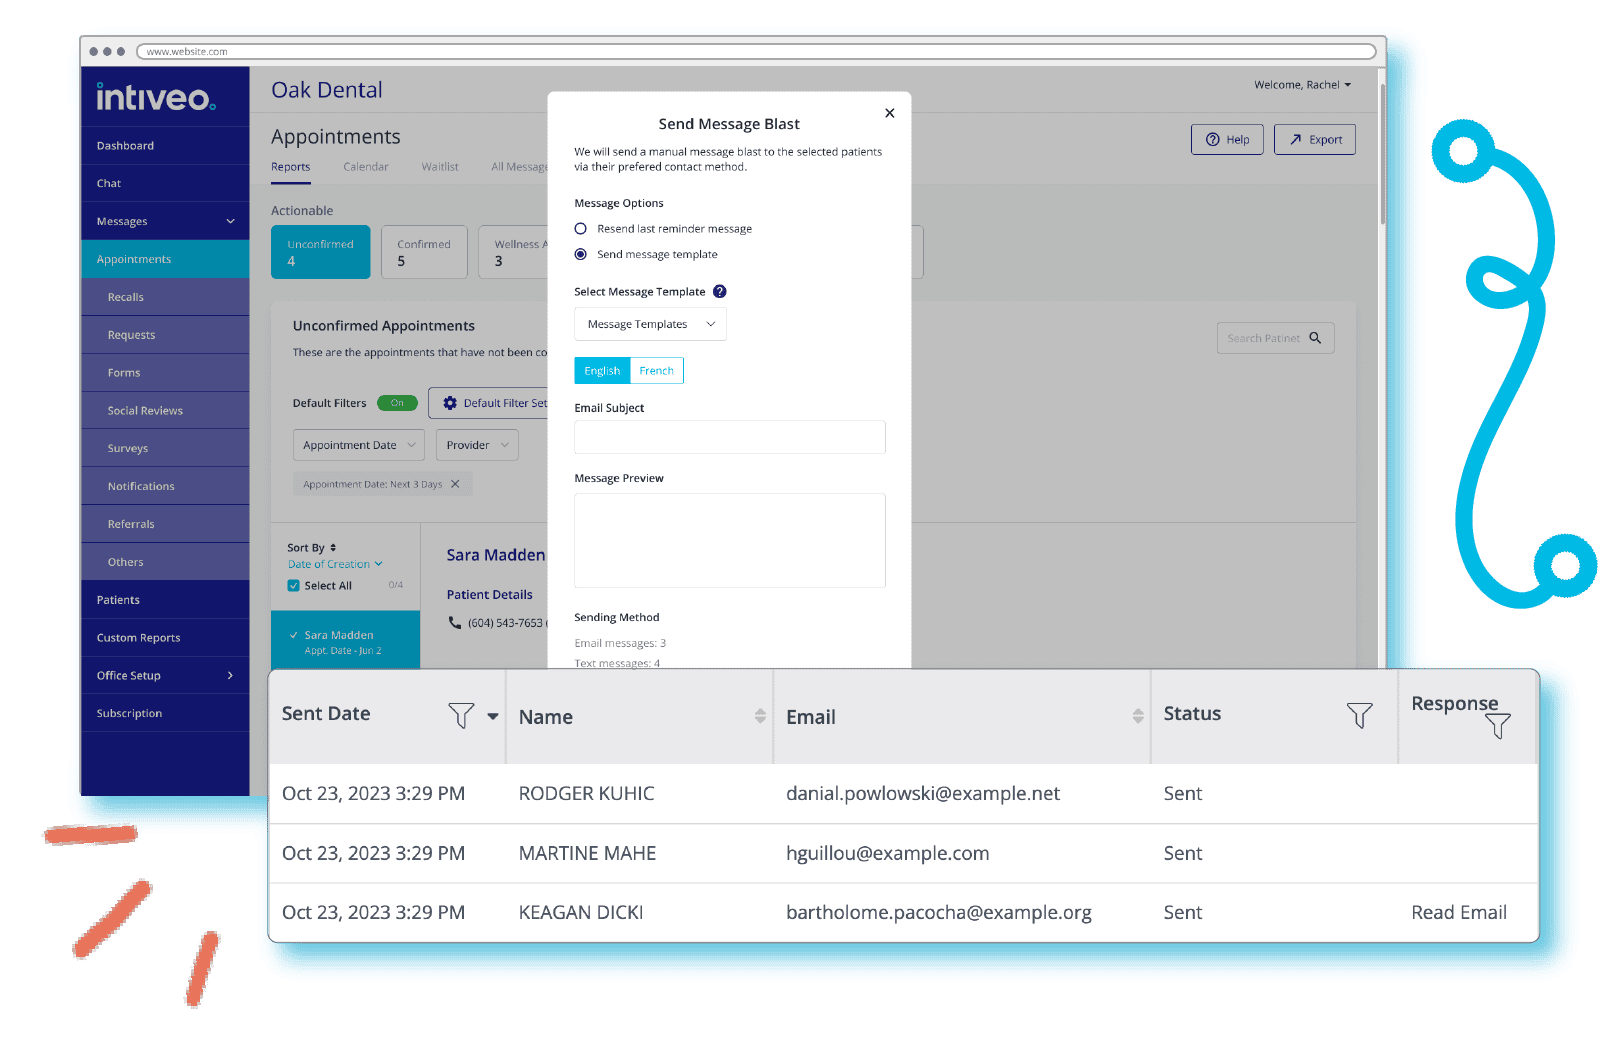
Task: Switch to the Calendar tab
Action: tap(366, 167)
